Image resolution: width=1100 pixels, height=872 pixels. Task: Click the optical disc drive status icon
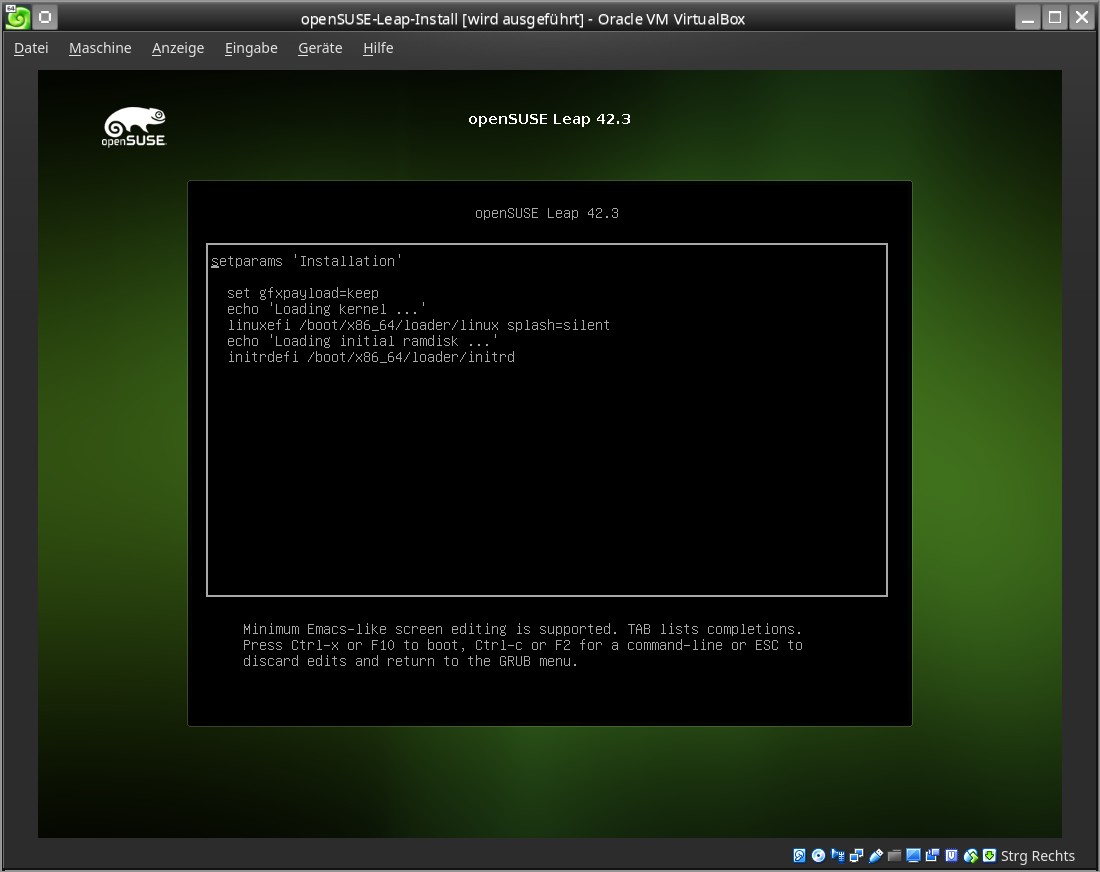818,855
